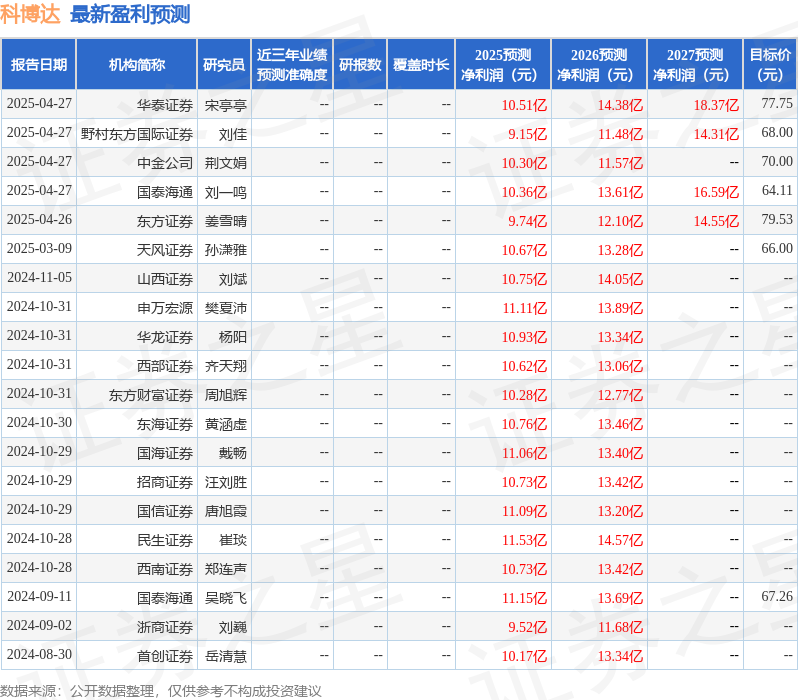Click the target price 77.75
This screenshot has height=700, width=798.
pyautogui.click(x=777, y=103)
